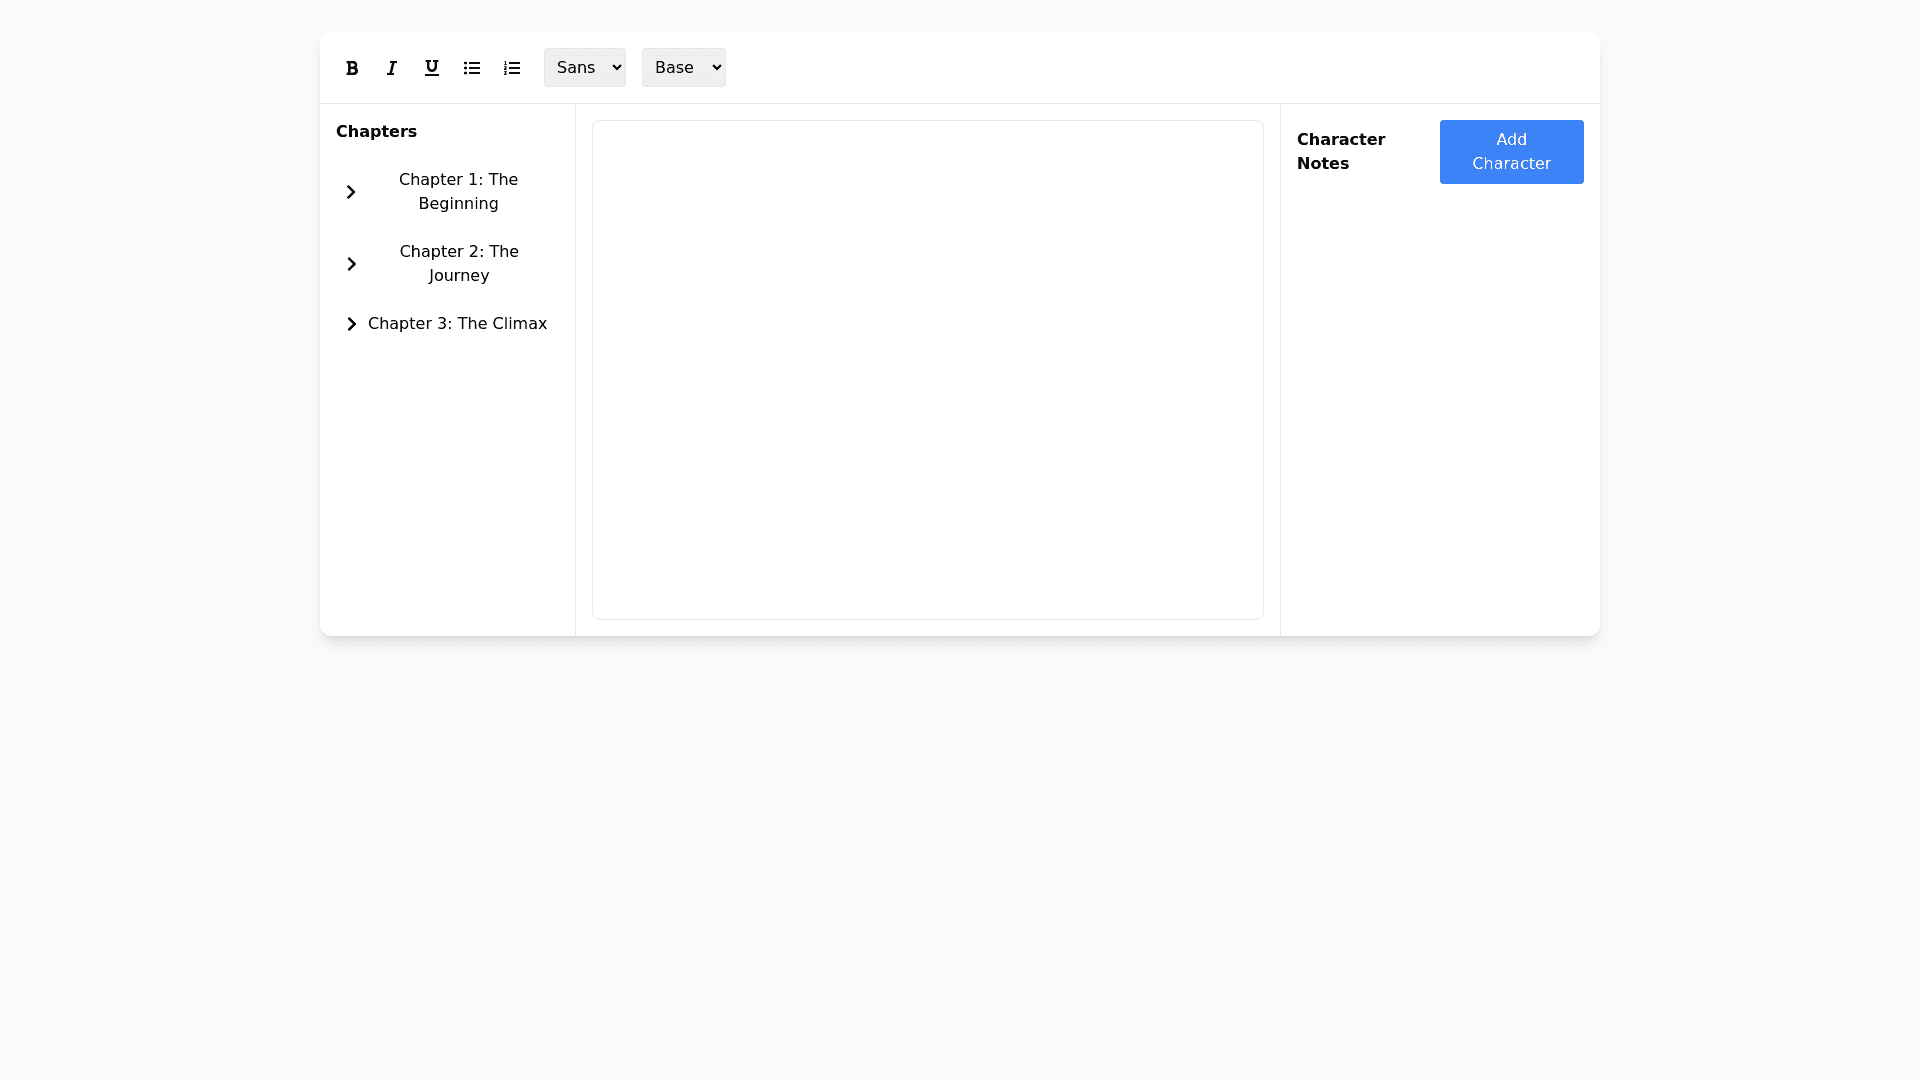Toggle italic formatting

pos(392,68)
